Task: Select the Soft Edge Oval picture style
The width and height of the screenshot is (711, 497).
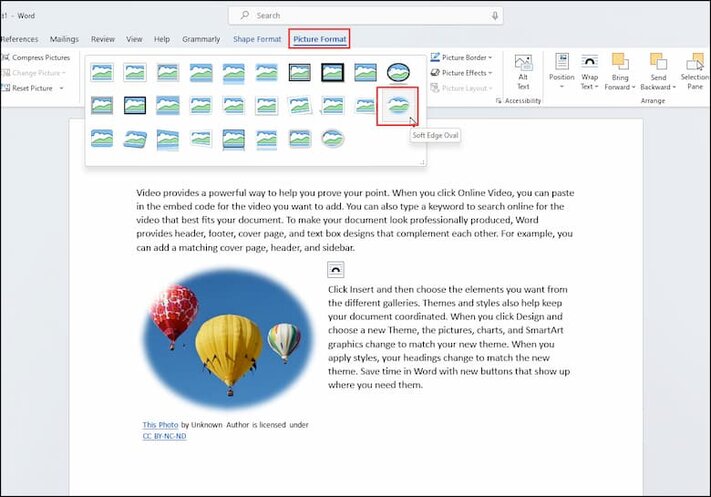Action: pyautogui.click(x=398, y=106)
